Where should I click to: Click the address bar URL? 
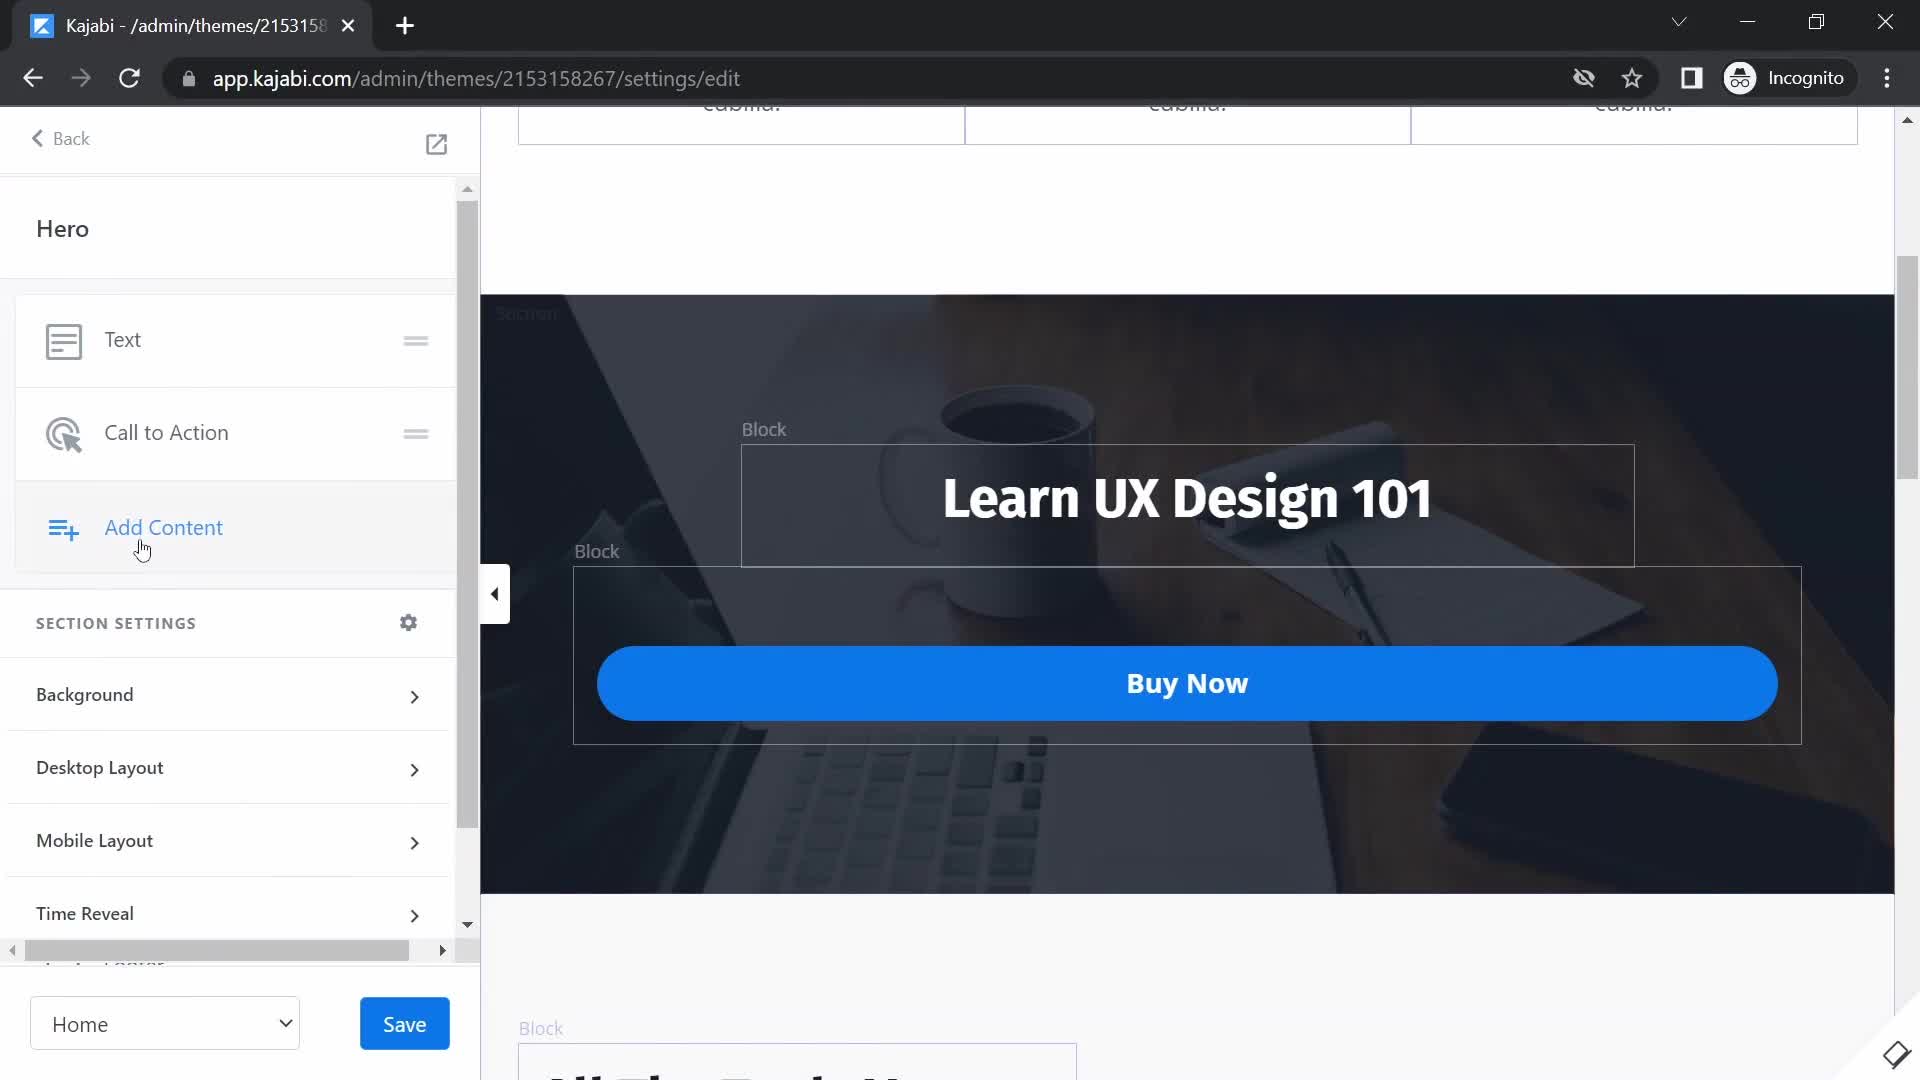pyautogui.click(x=476, y=78)
